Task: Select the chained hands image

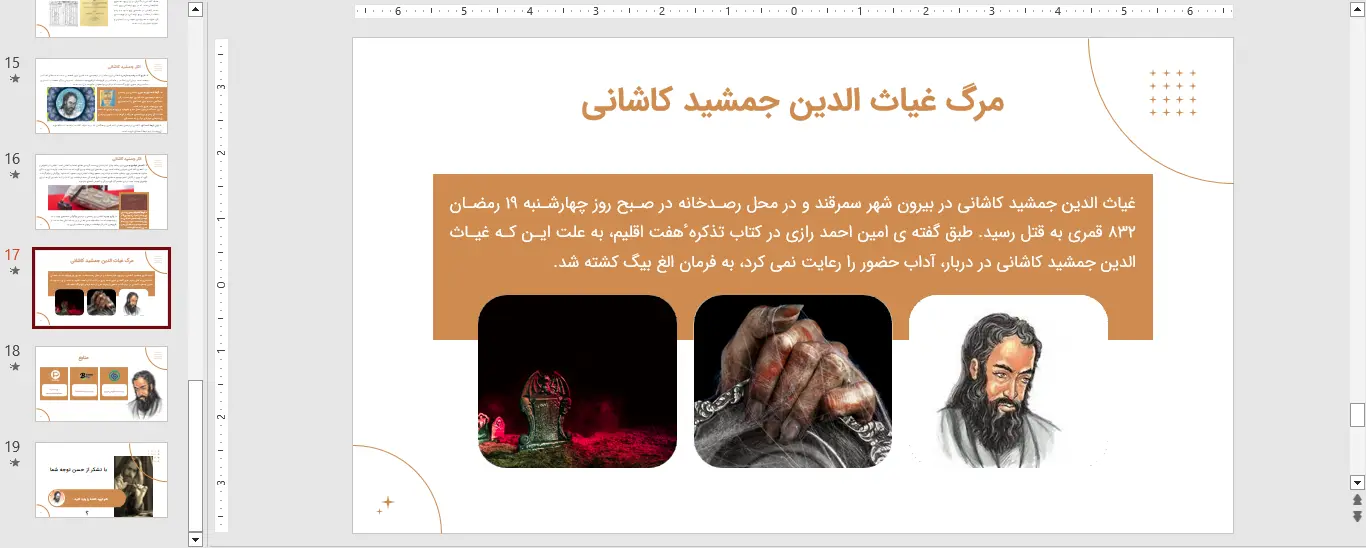Action: pos(792,382)
